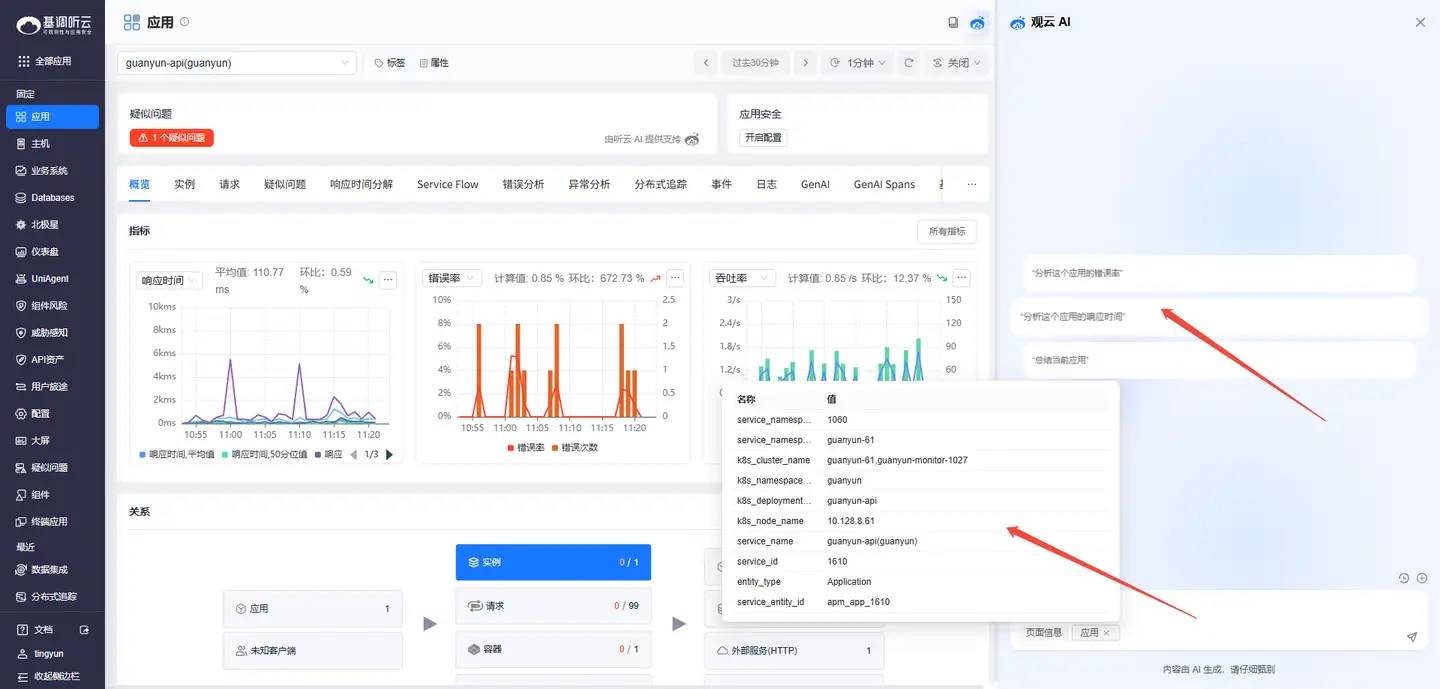1440x689 pixels.
Task: Expand the guanyun-api(guanyun) application selector
Action: [x=236, y=63]
